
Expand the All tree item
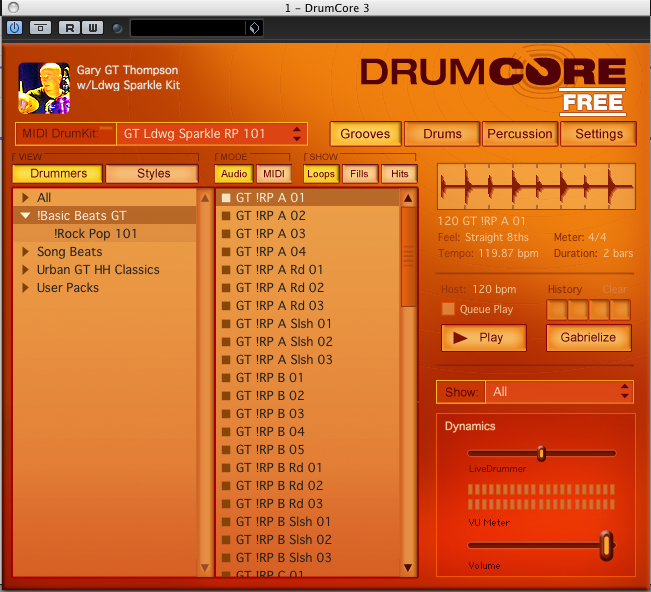26,198
